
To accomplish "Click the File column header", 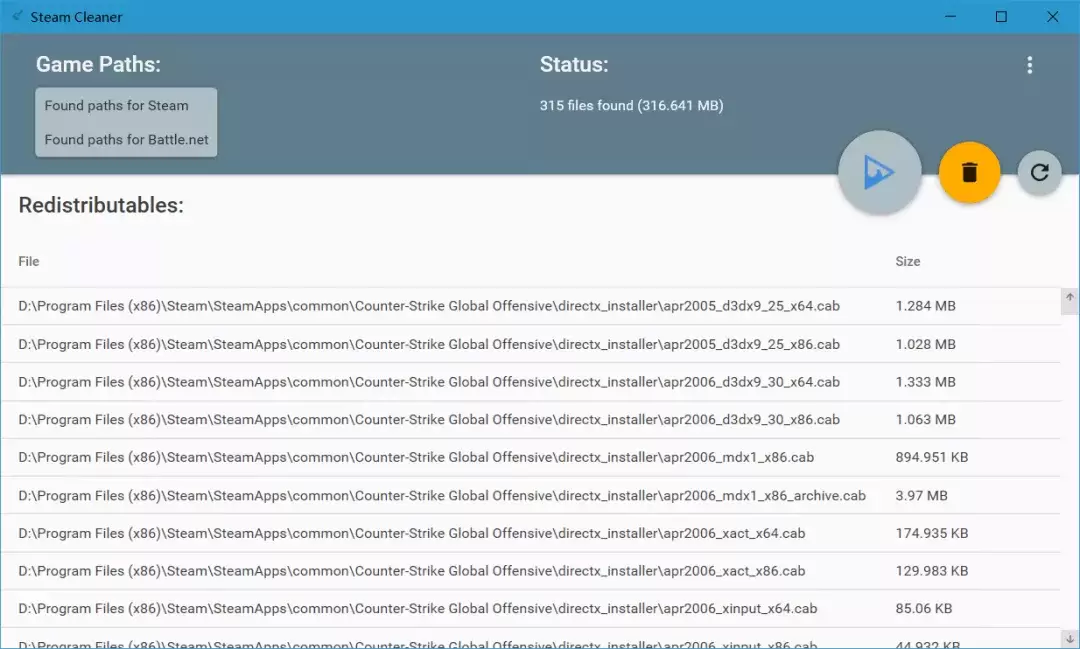I will 28,261.
